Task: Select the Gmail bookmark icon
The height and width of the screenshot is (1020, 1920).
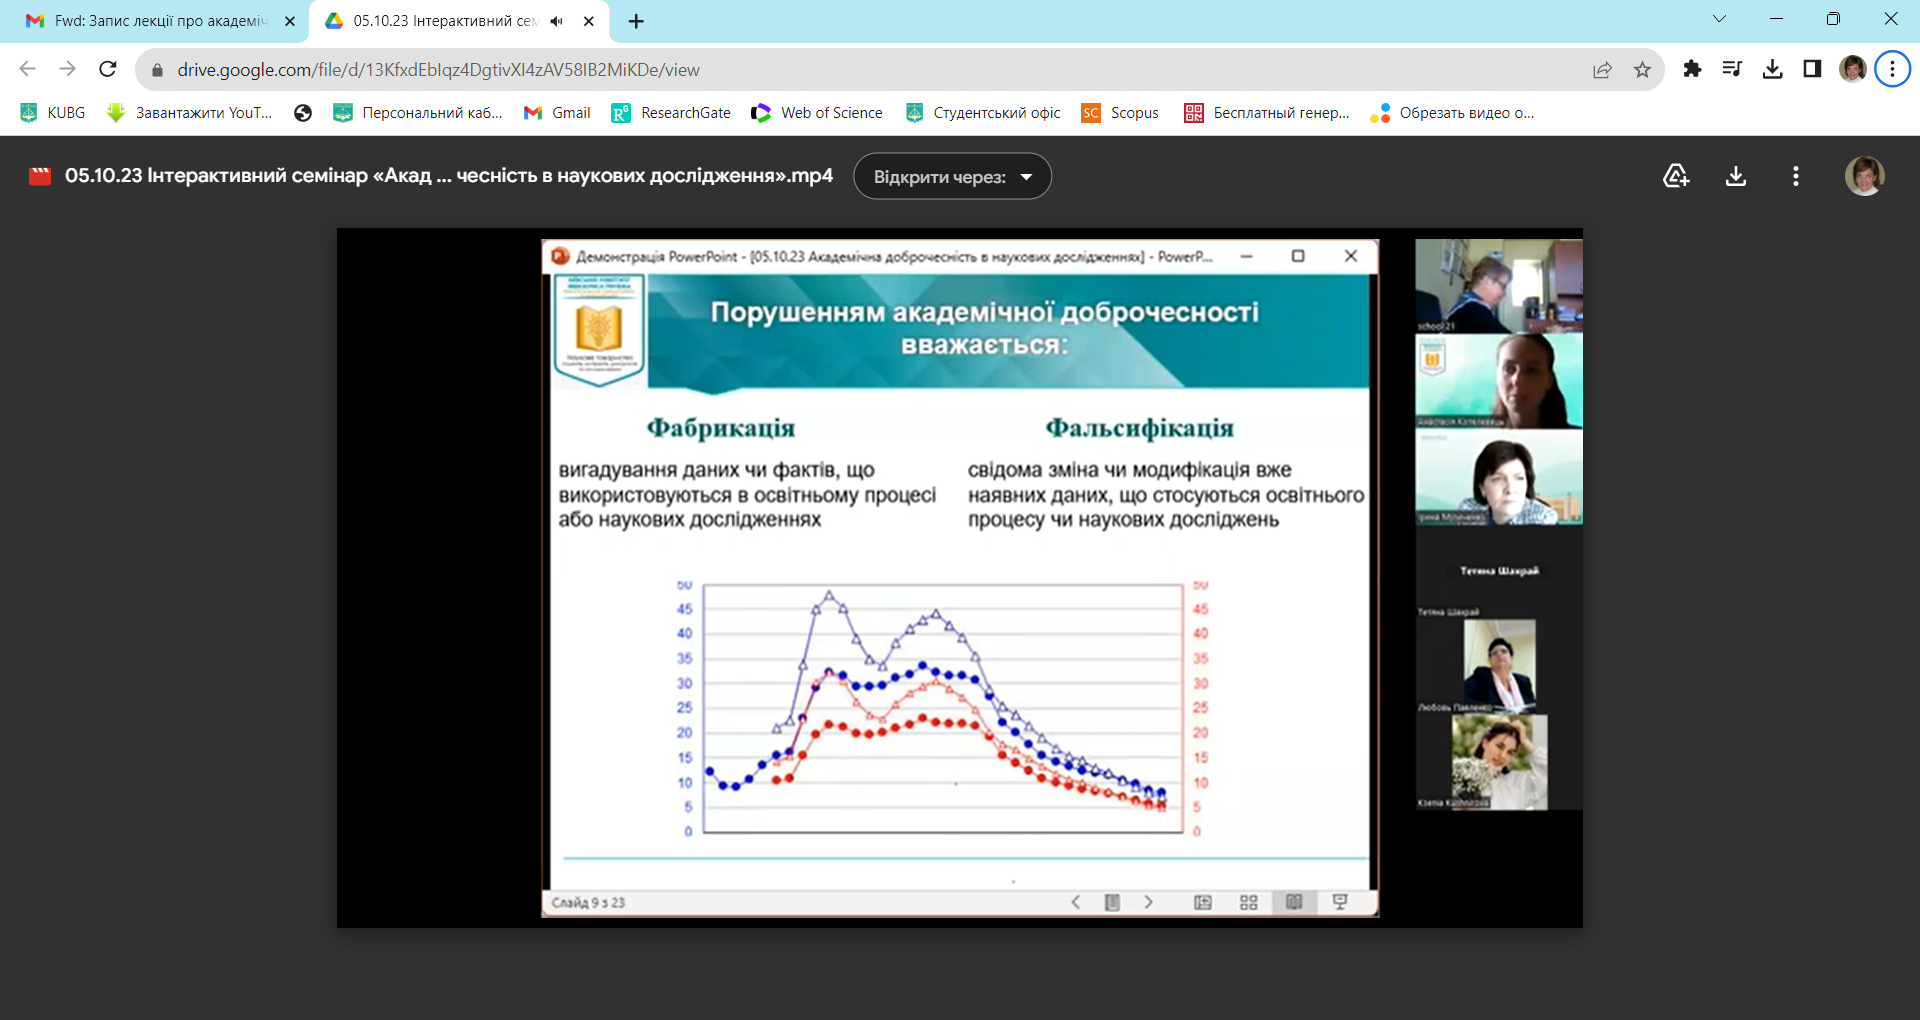Action: [533, 113]
